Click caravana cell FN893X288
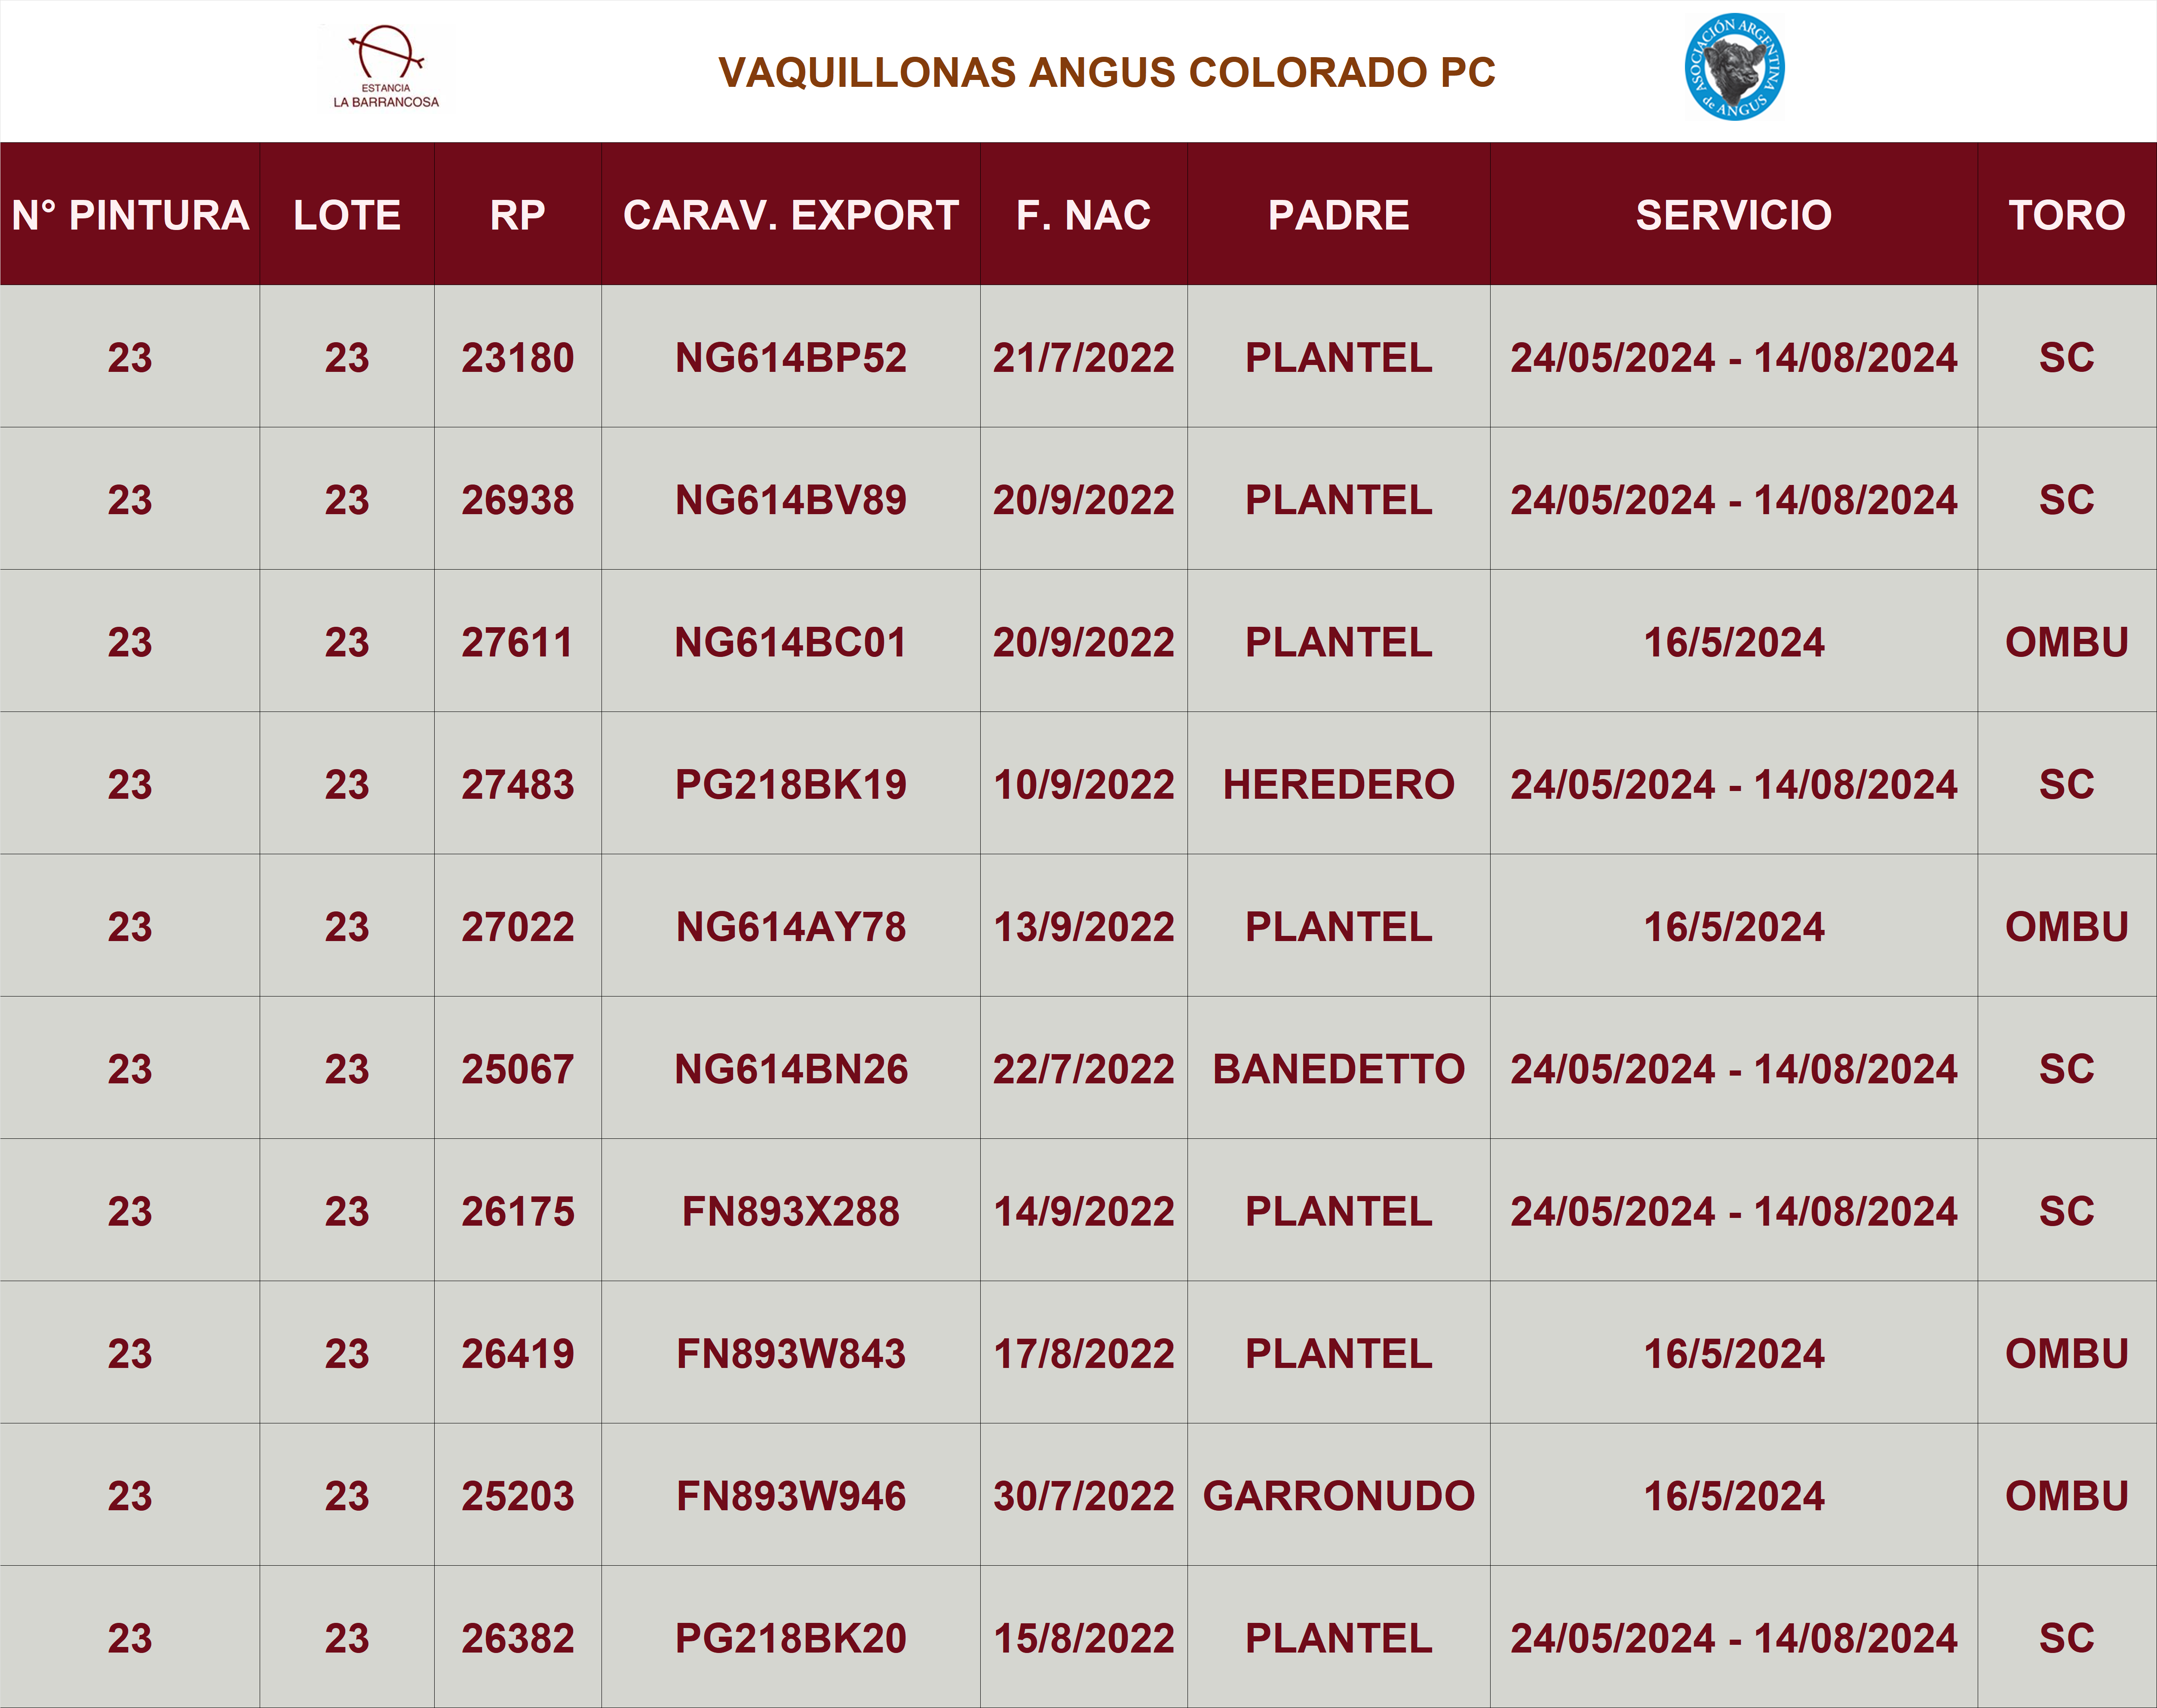The height and width of the screenshot is (1708, 2157). pyautogui.click(x=790, y=1211)
